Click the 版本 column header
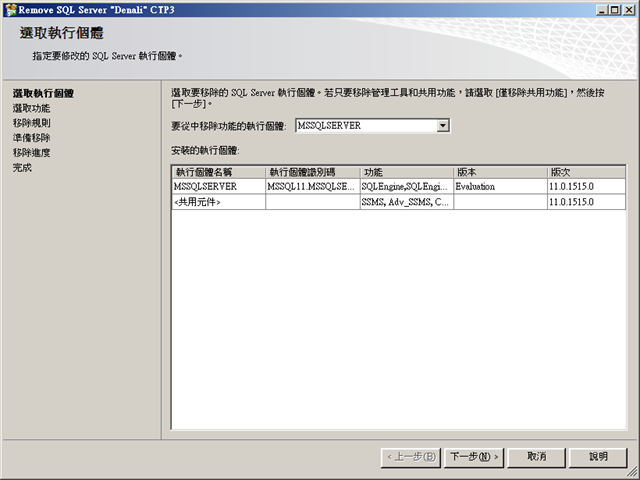This screenshot has width=640, height=480. 500,172
